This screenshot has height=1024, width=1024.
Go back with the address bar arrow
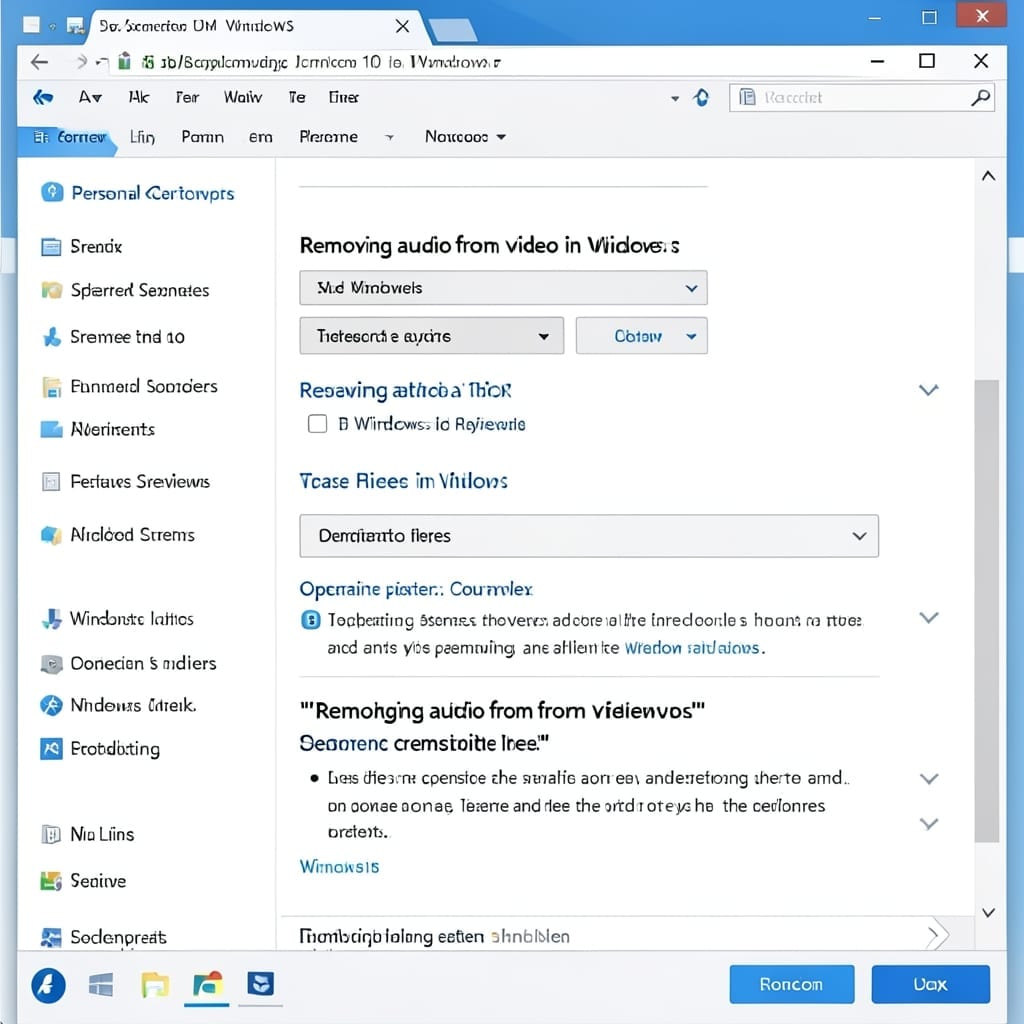tap(39, 62)
